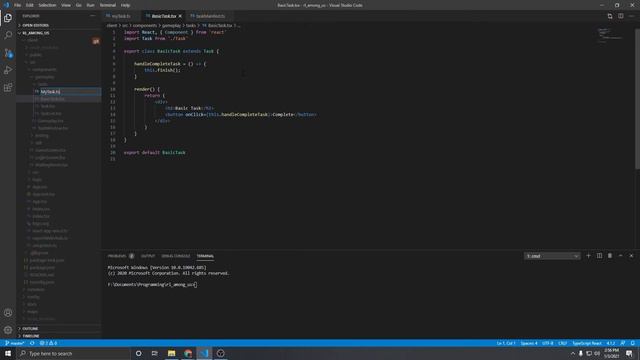Change indentation via Spaces: 4
The height and width of the screenshot is (360, 640).
529,343
